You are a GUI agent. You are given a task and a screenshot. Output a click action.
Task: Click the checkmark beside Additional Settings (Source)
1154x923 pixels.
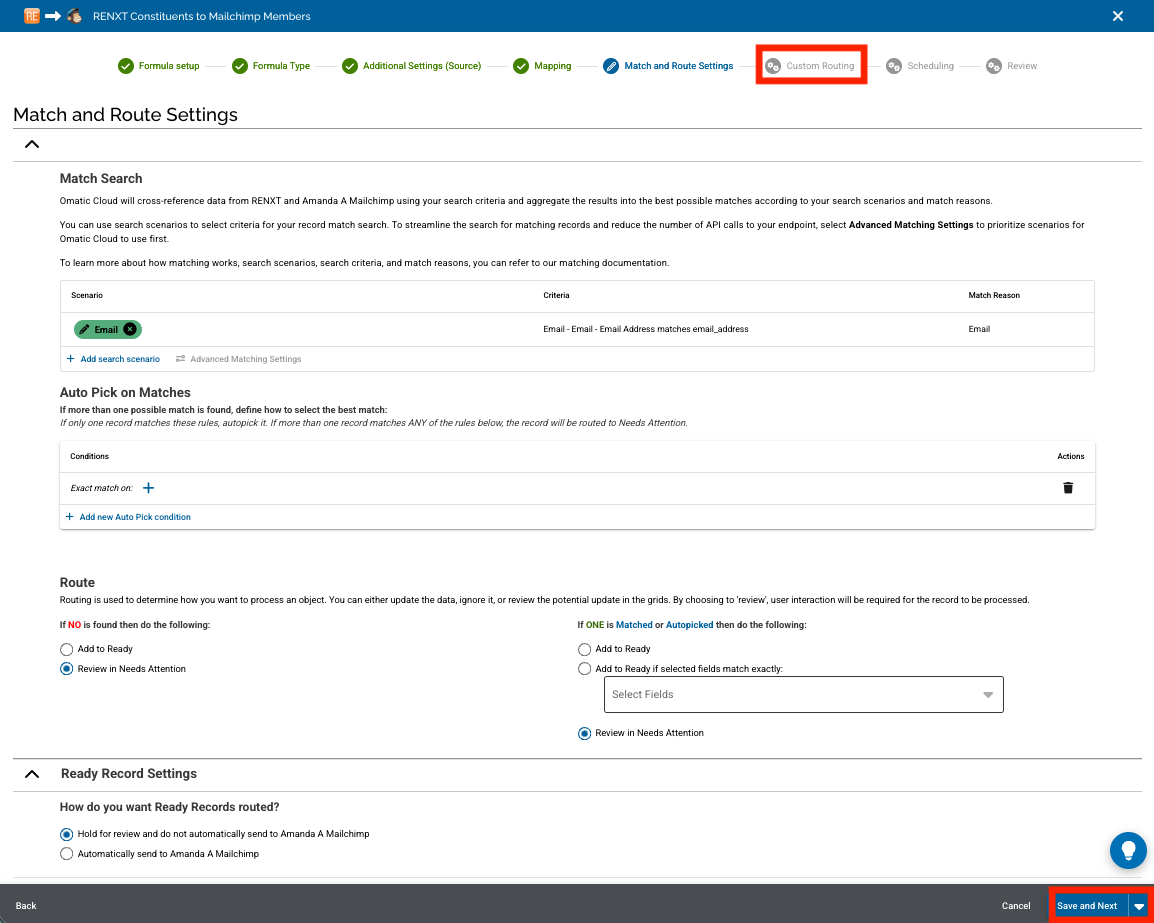pyautogui.click(x=350, y=66)
